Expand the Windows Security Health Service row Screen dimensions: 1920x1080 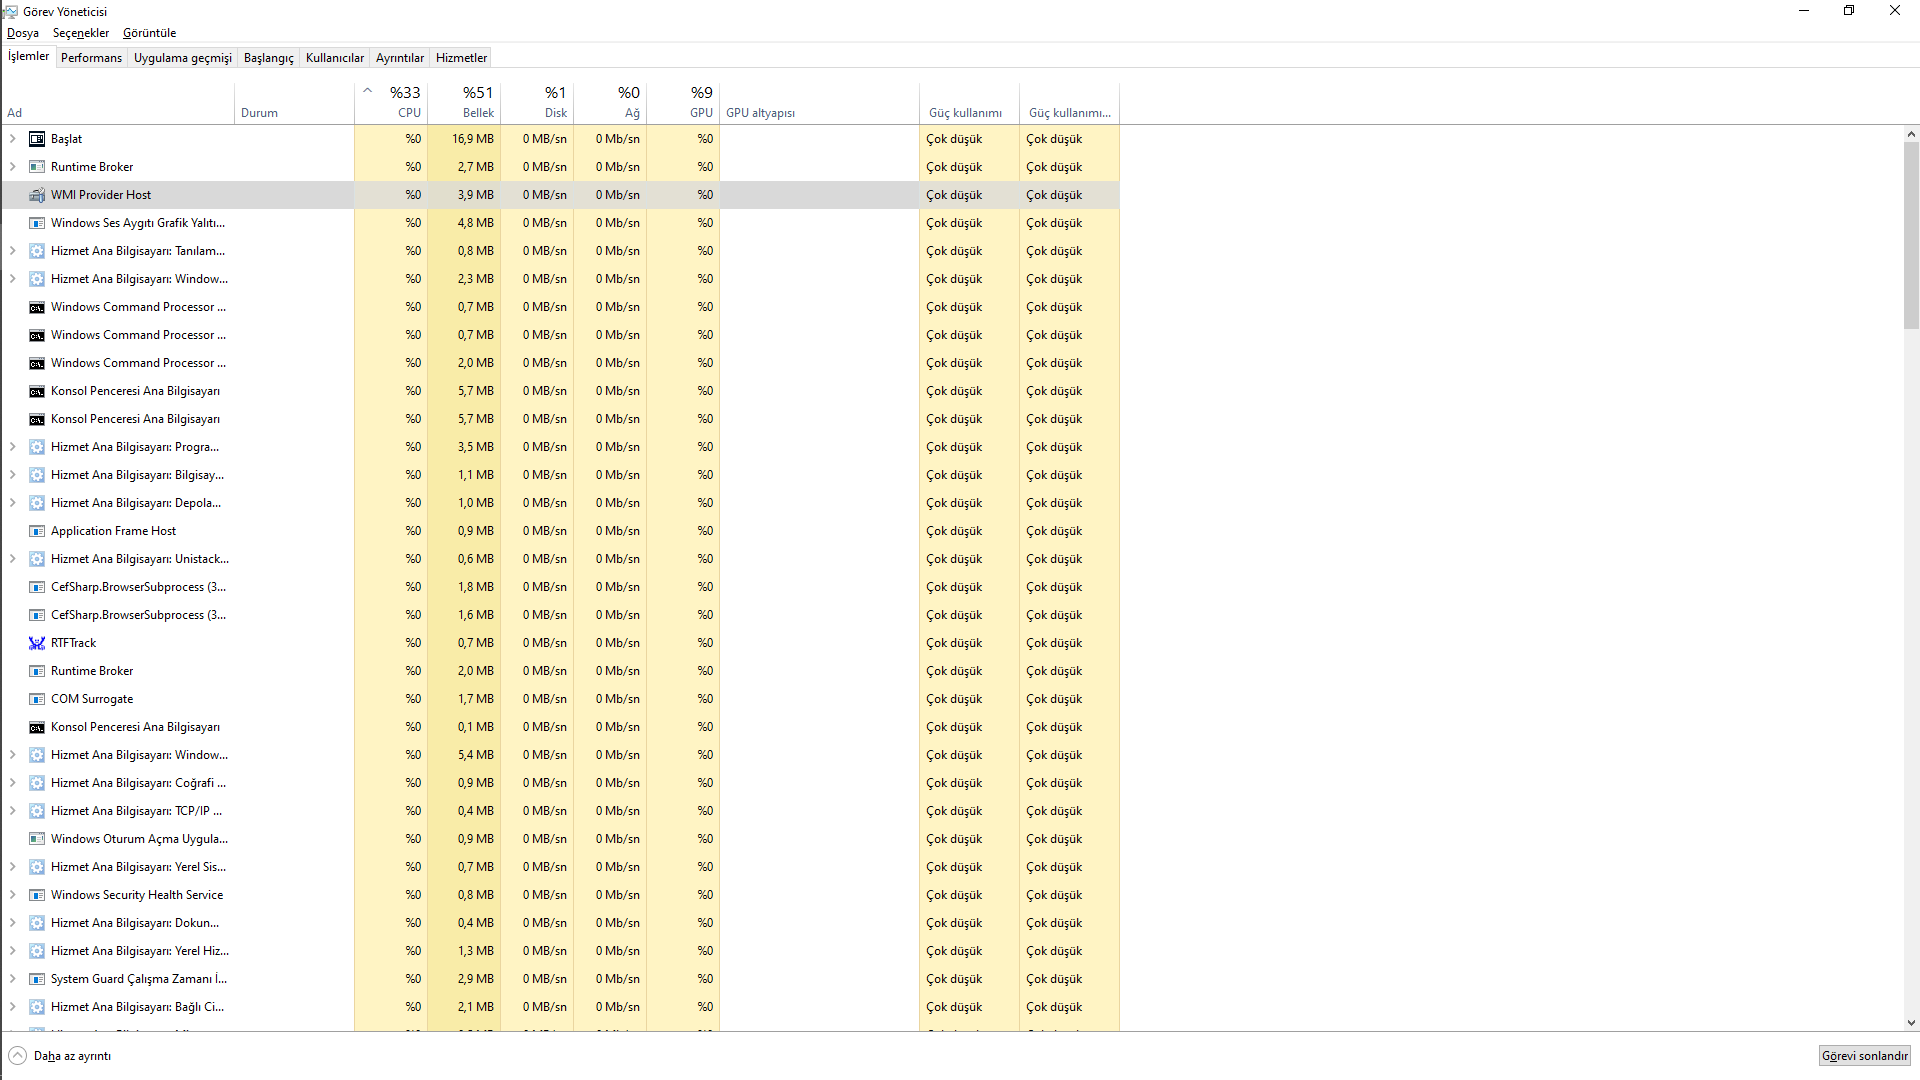pyautogui.click(x=13, y=895)
